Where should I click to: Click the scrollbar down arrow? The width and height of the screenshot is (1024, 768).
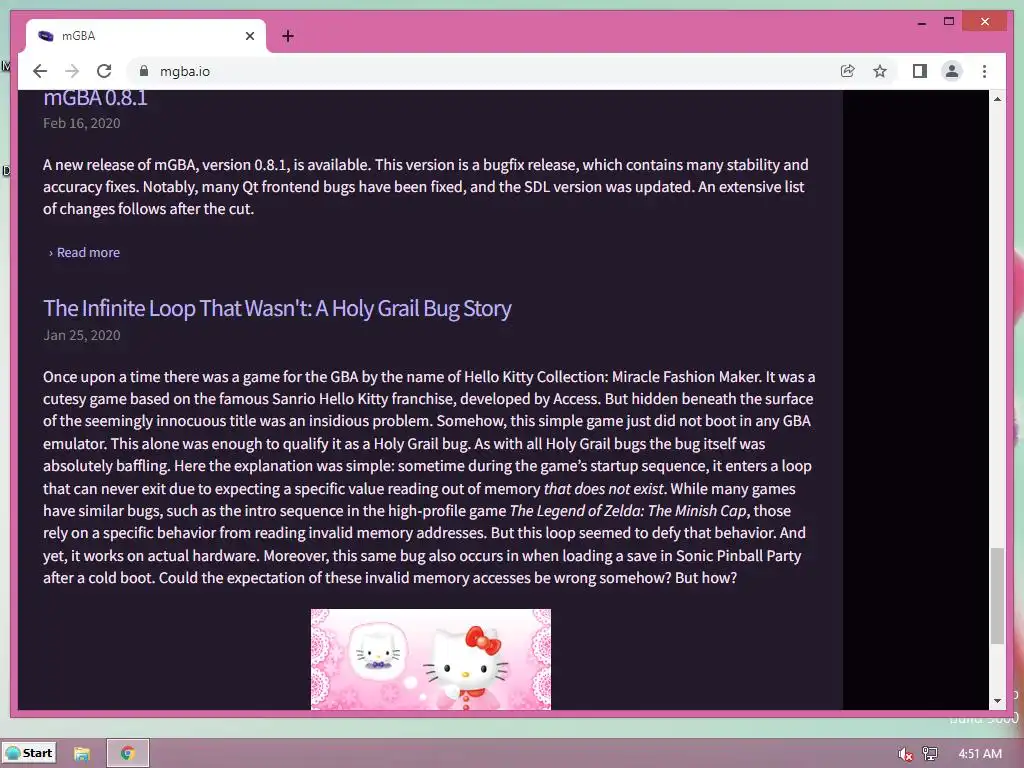[997, 701]
